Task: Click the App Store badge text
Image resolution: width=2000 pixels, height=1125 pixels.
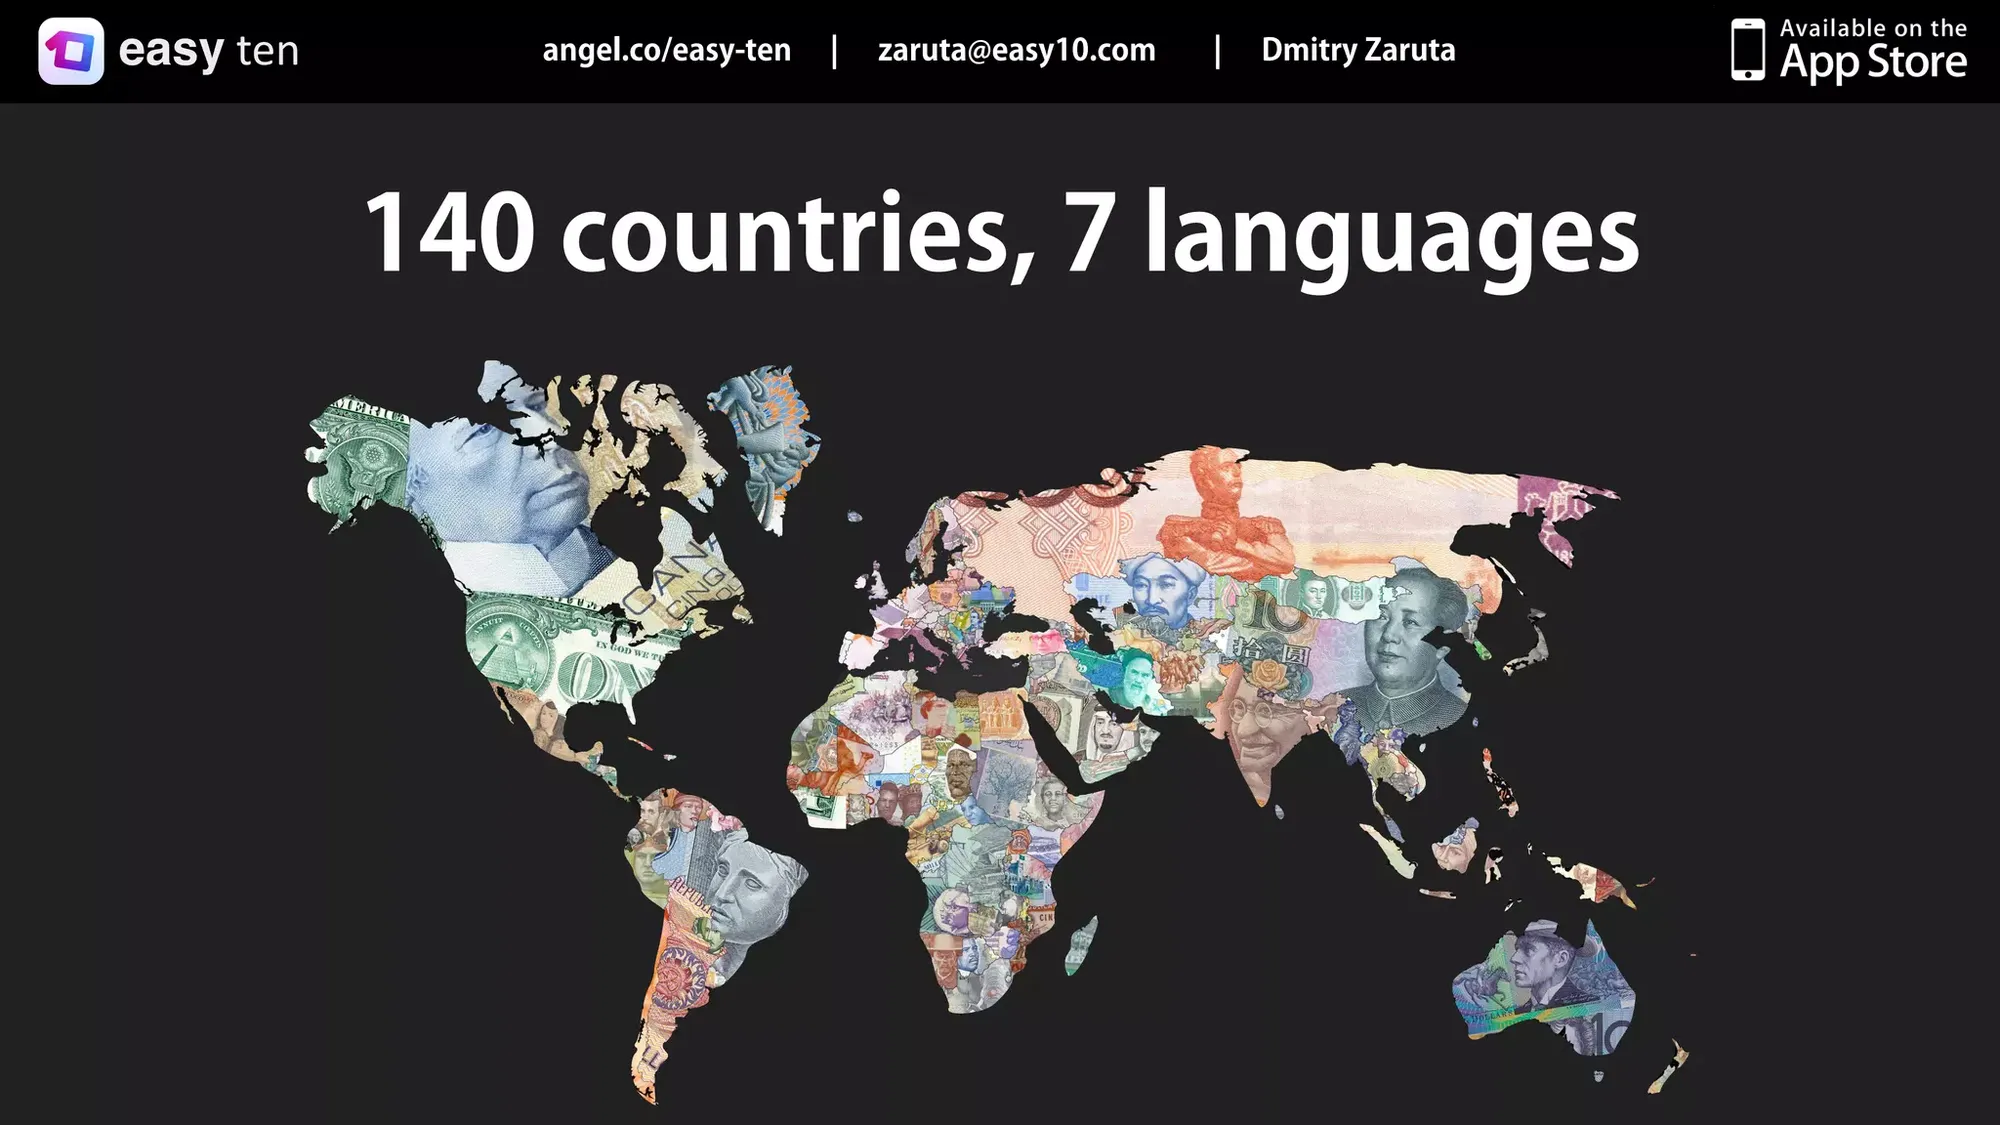Action: (1873, 51)
